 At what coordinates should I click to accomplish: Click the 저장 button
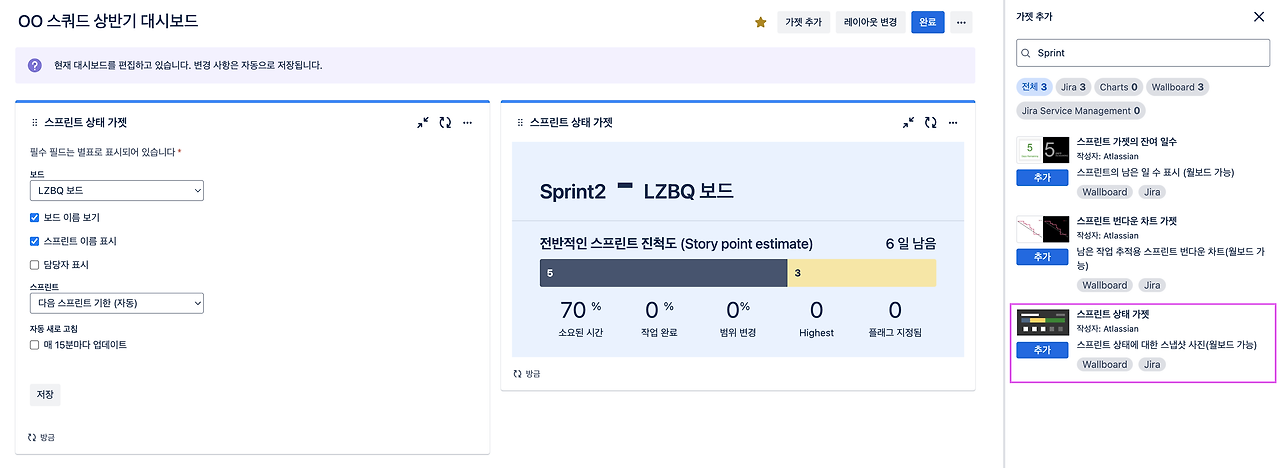point(45,394)
